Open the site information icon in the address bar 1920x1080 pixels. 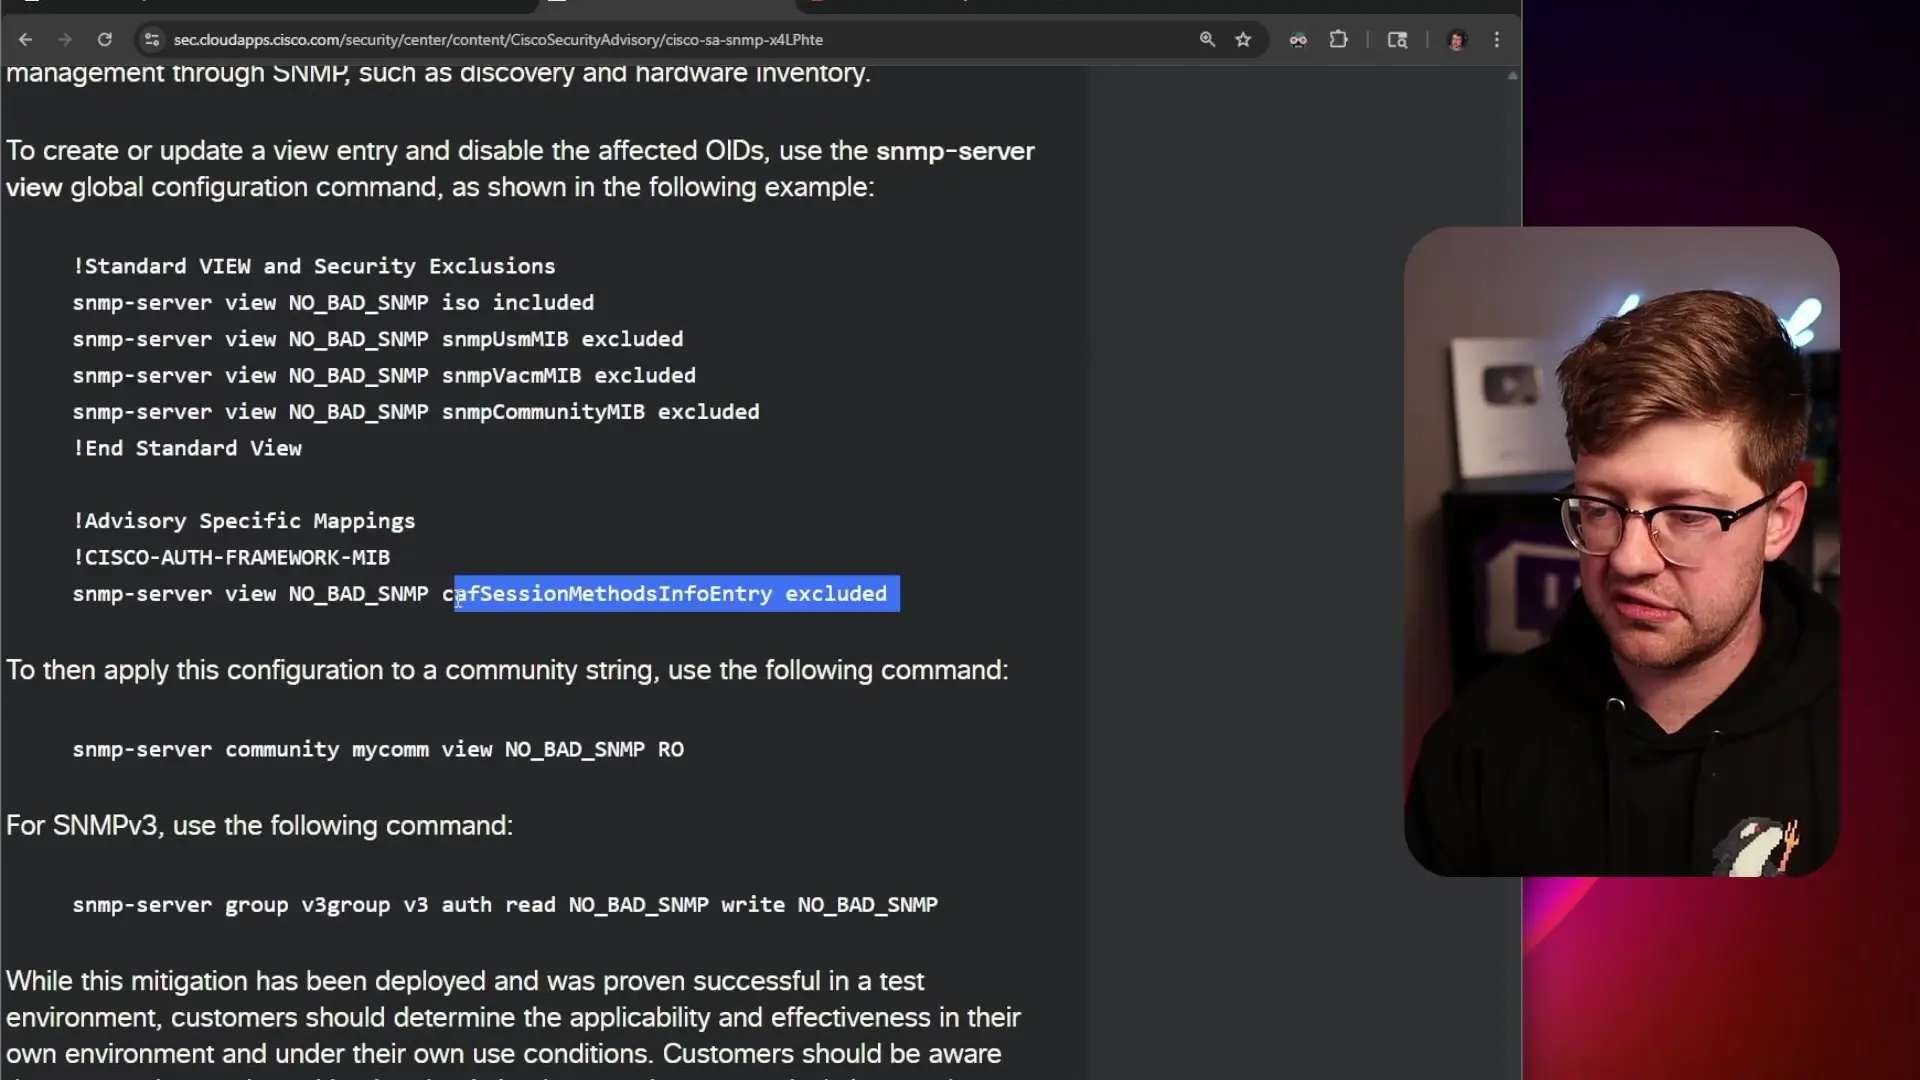151,40
